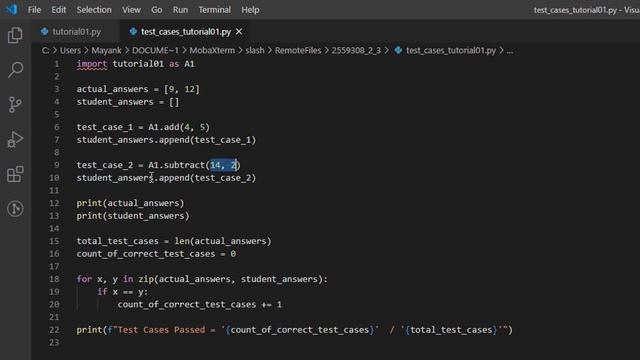Click 'print(actual_answers)' on line 12
The height and width of the screenshot is (360, 640).
pos(130,203)
